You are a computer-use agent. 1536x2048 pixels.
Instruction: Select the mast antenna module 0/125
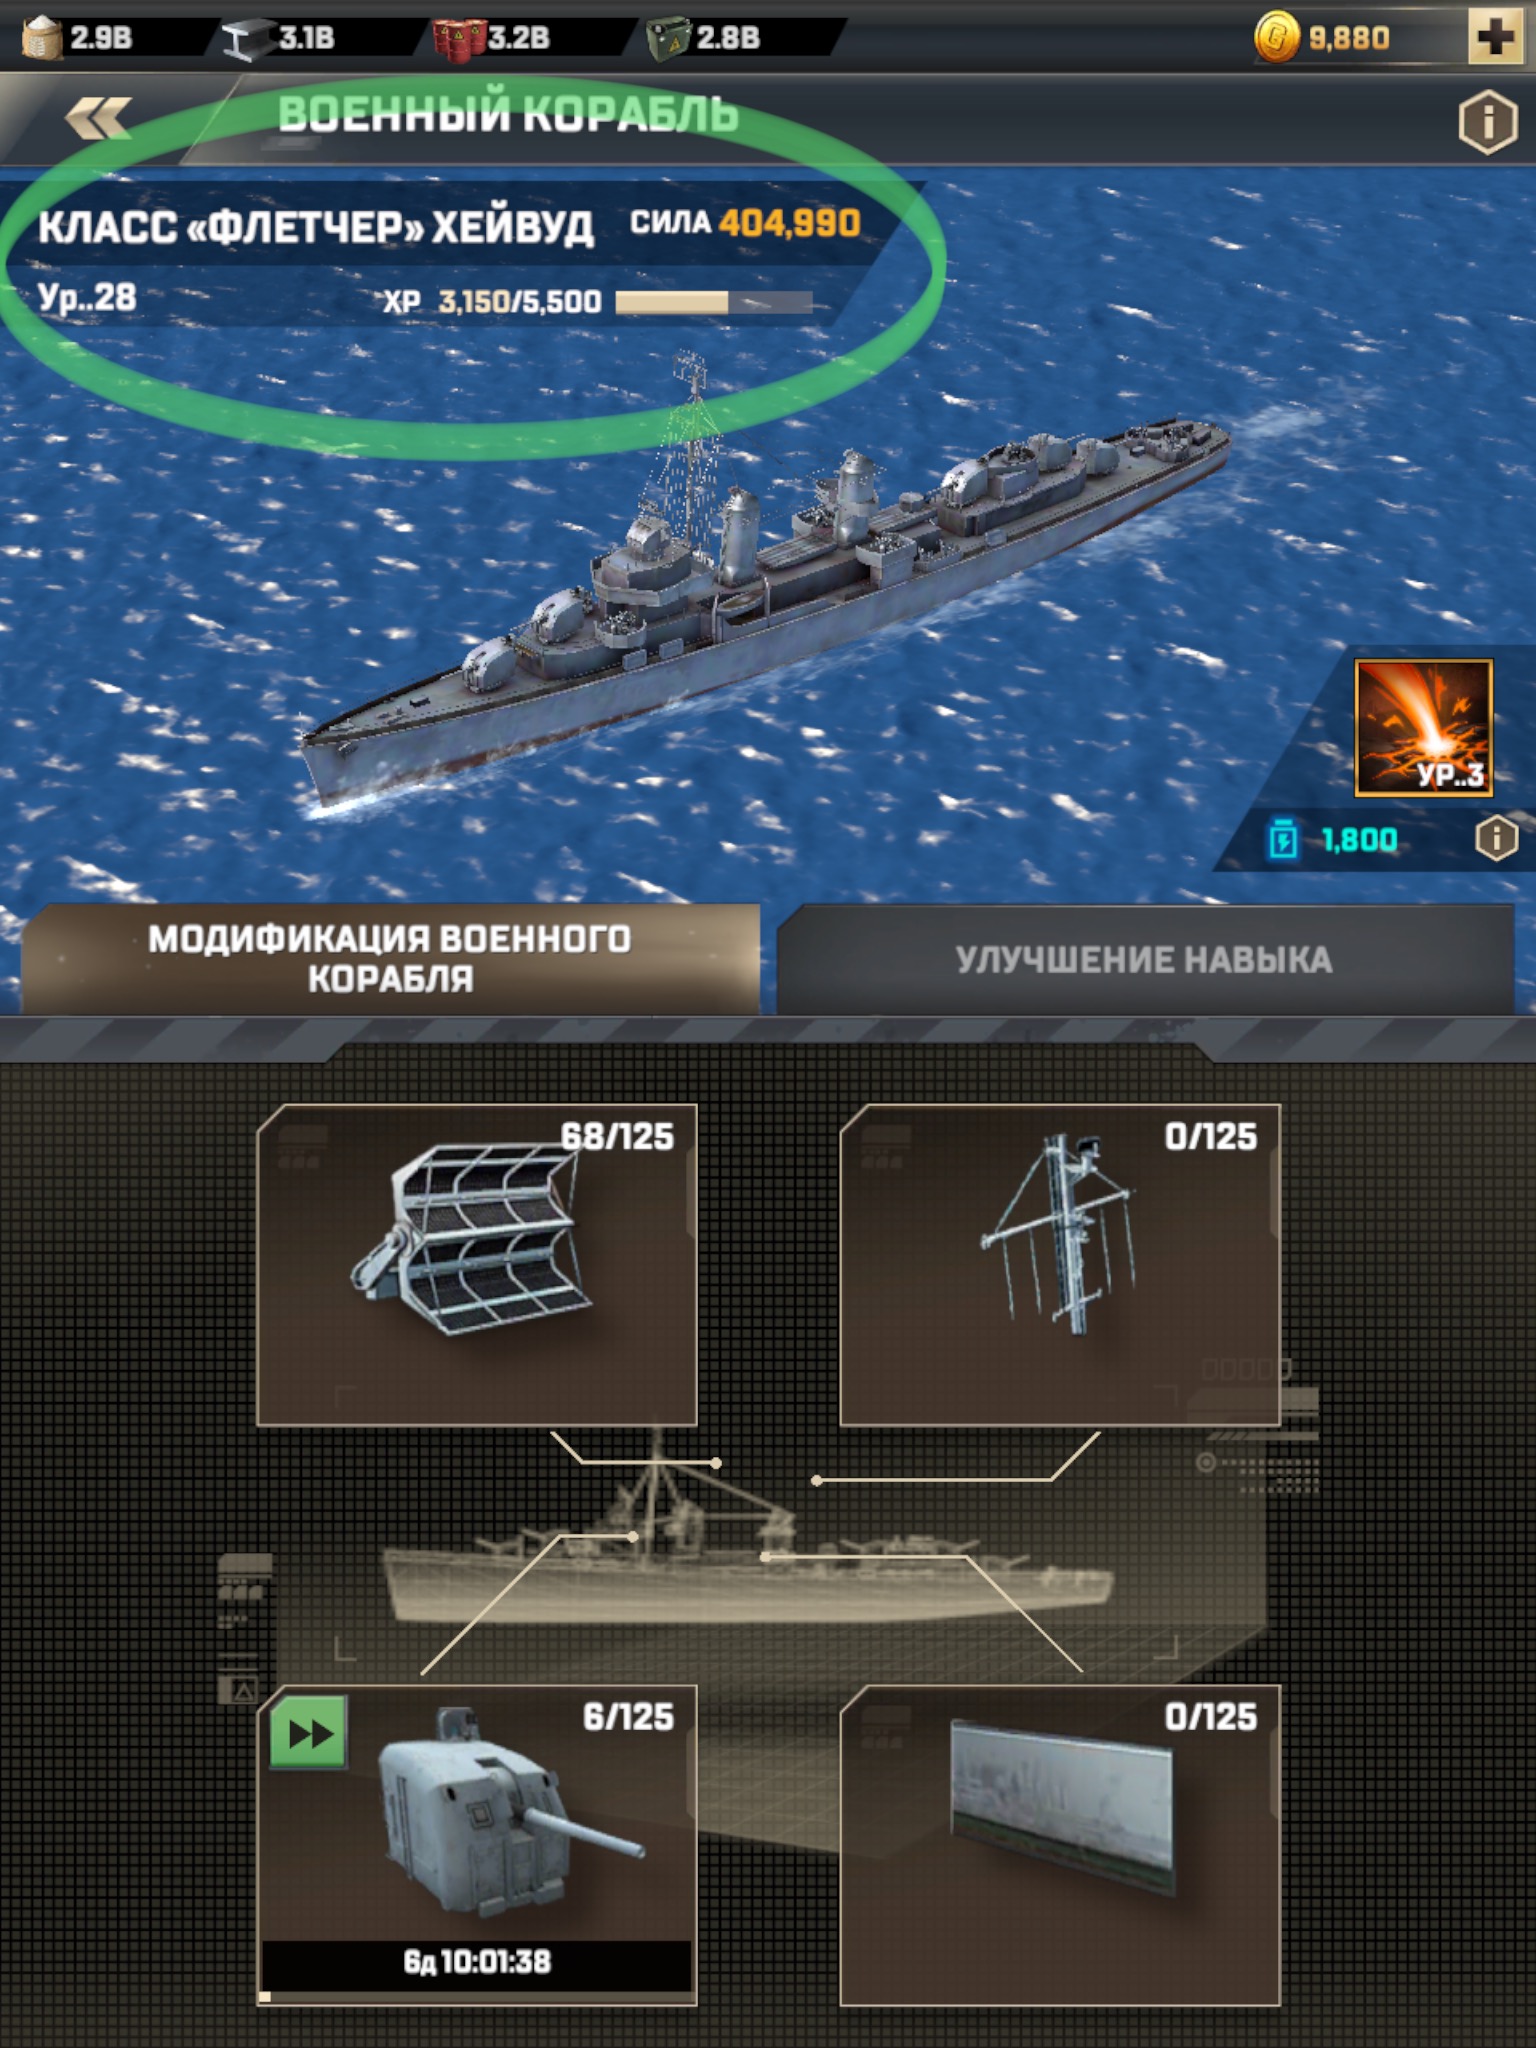tap(1060, 1265)
